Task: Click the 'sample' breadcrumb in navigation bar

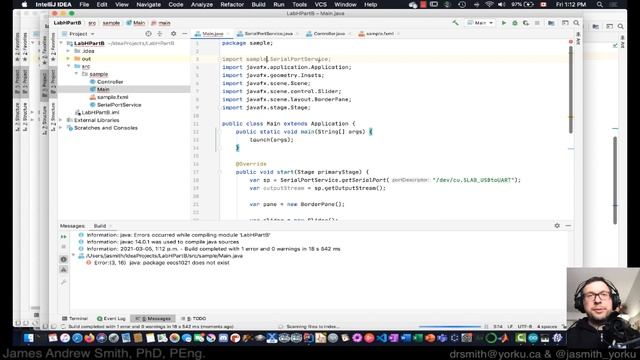Action: click(x=111, y=23)
